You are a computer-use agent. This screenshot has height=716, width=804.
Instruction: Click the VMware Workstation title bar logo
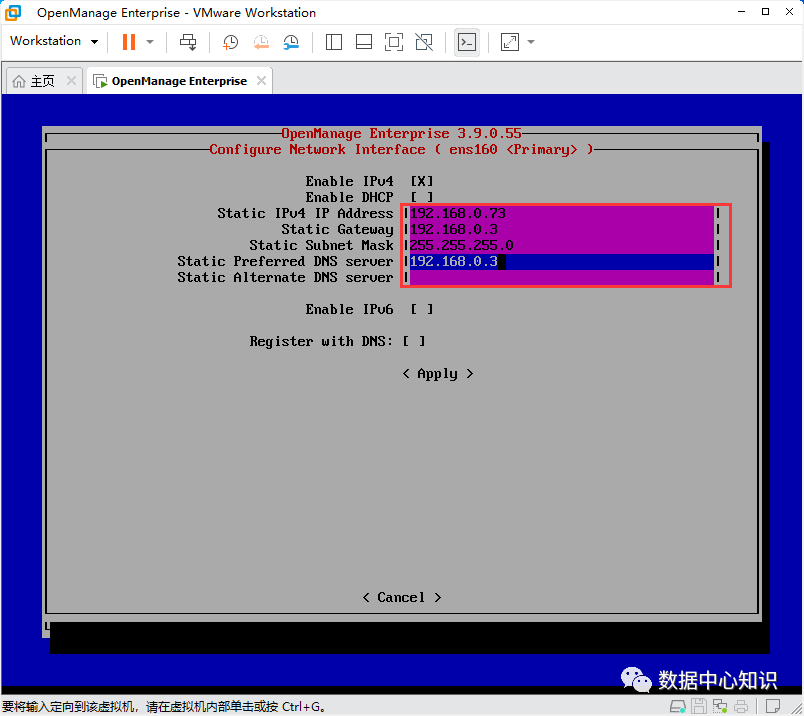click(x=13, y=12)
